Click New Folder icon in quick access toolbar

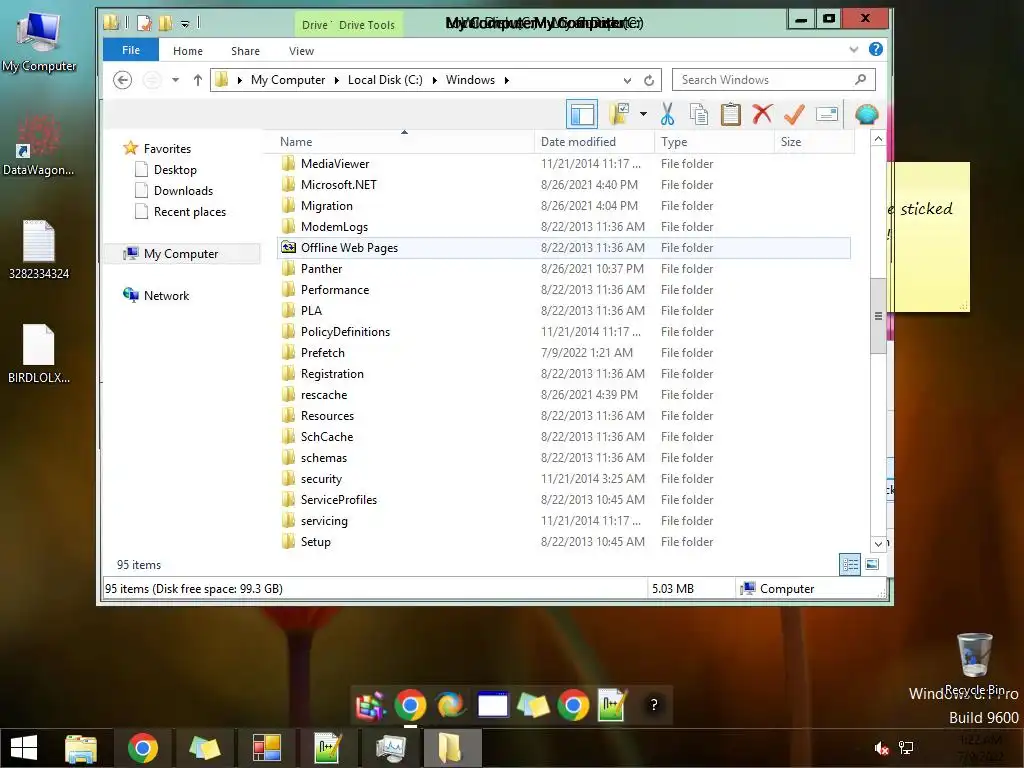click(x=165, y=24)
